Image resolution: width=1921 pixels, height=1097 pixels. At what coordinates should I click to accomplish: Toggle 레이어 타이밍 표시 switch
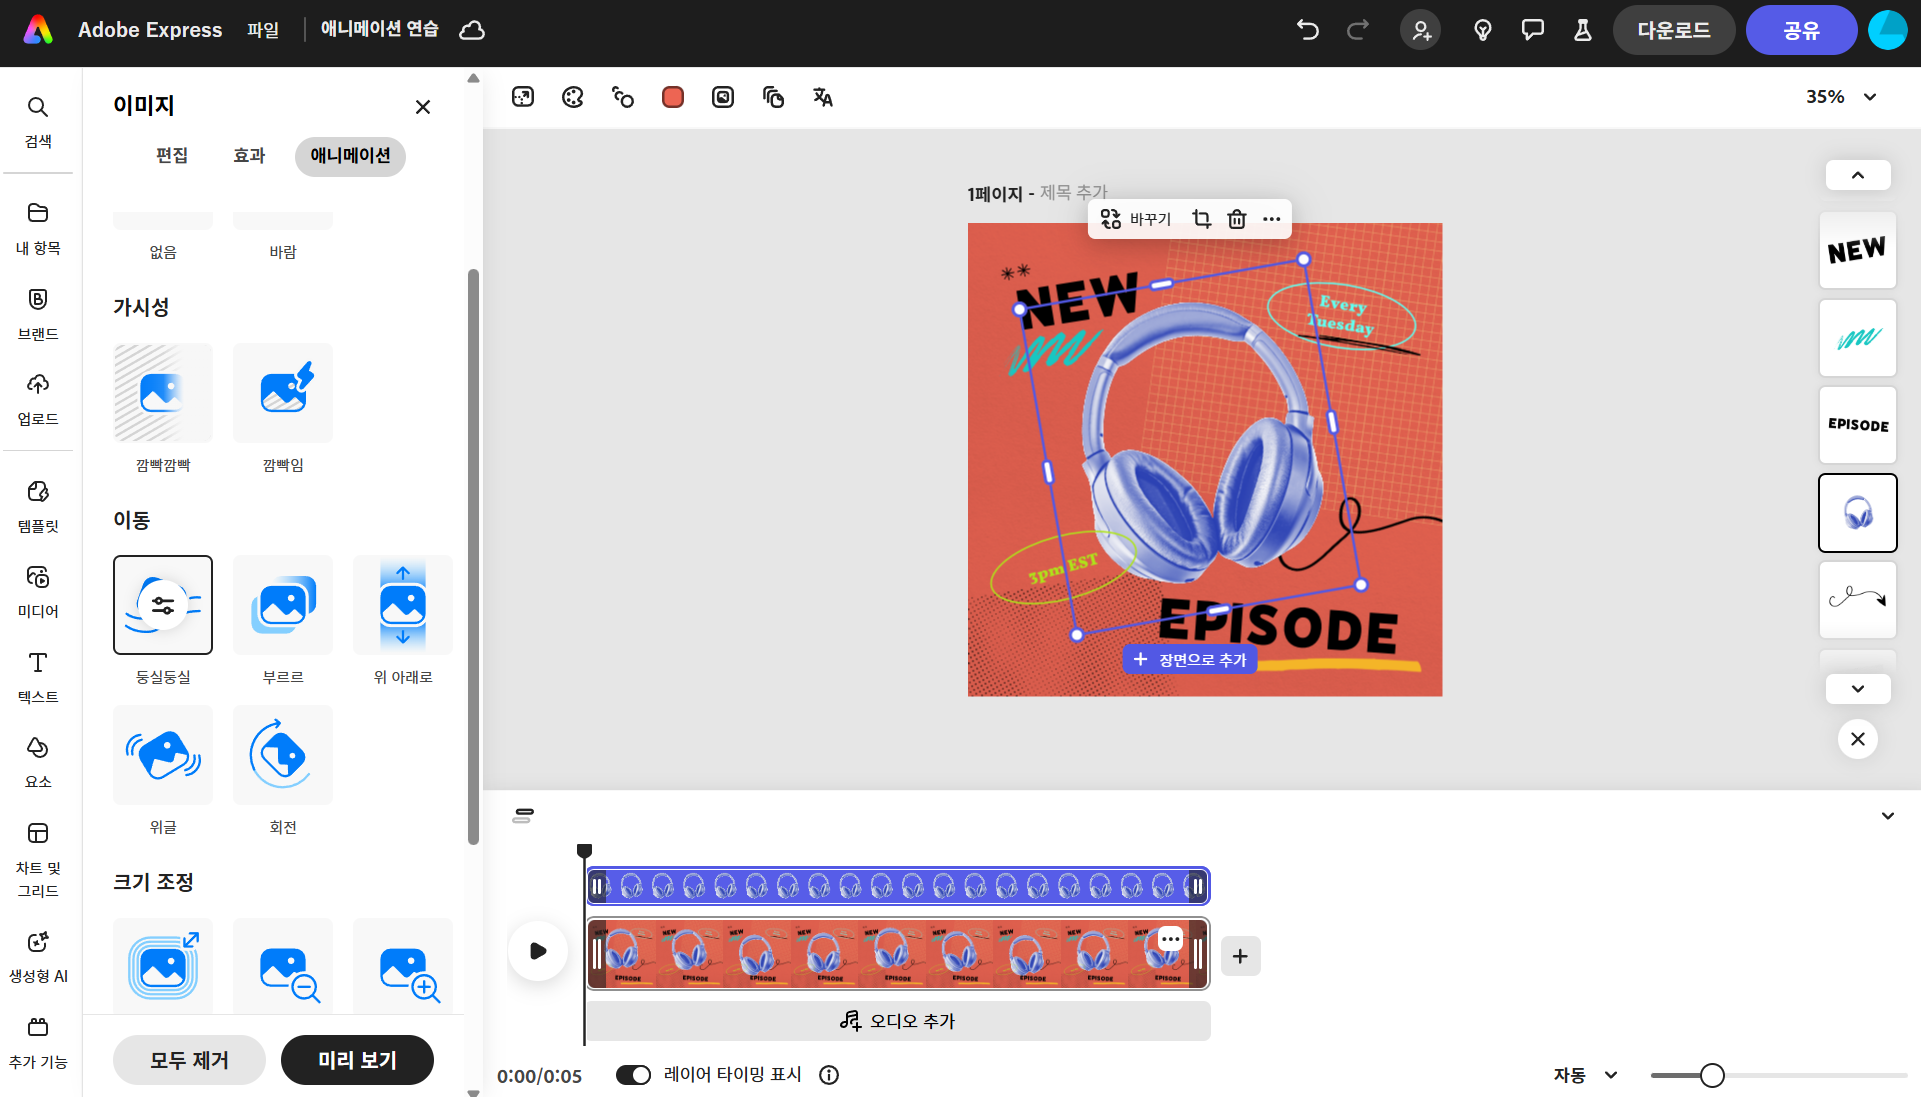pyautogui.click(x=633, y=1074)
